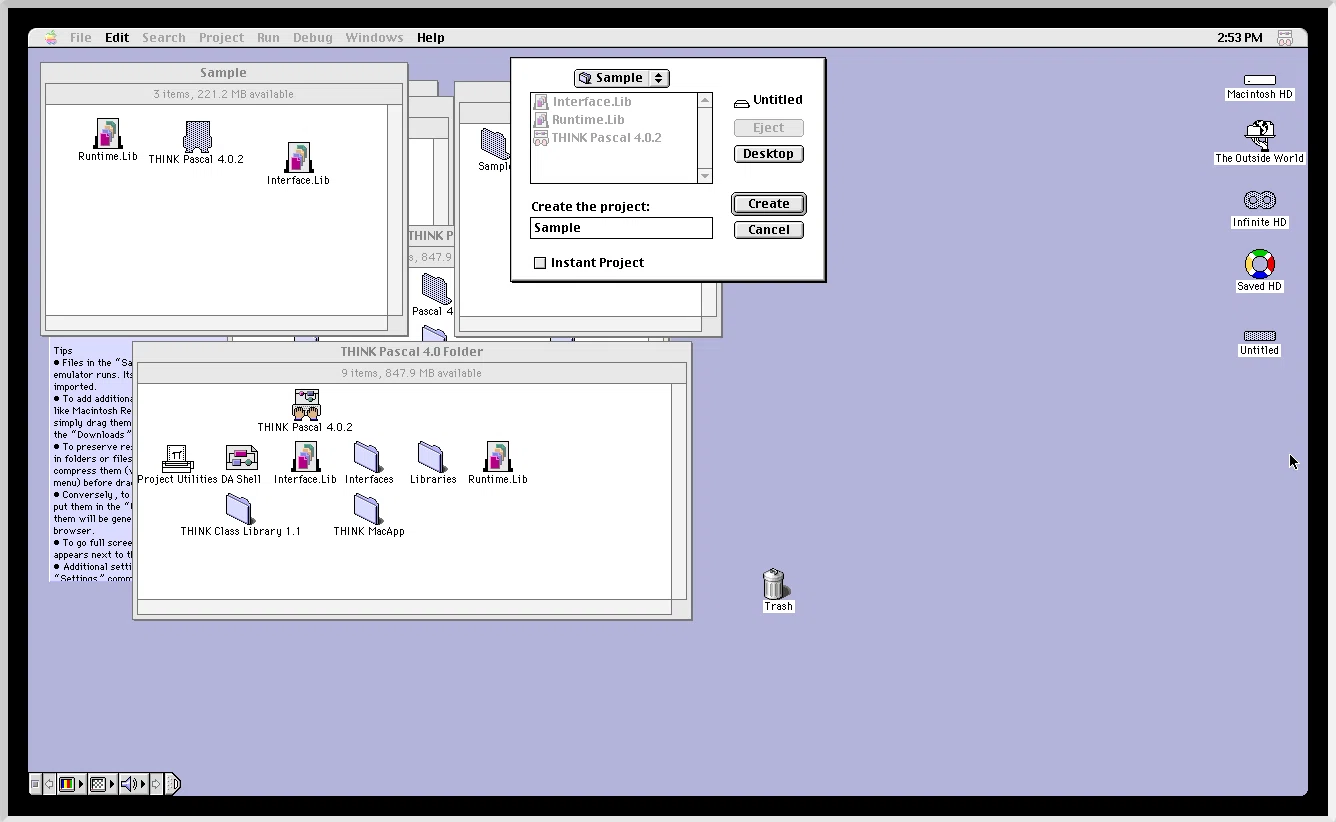
Task: Click the '3 items, 221.2 MB available' header
Action: point(223,94)
